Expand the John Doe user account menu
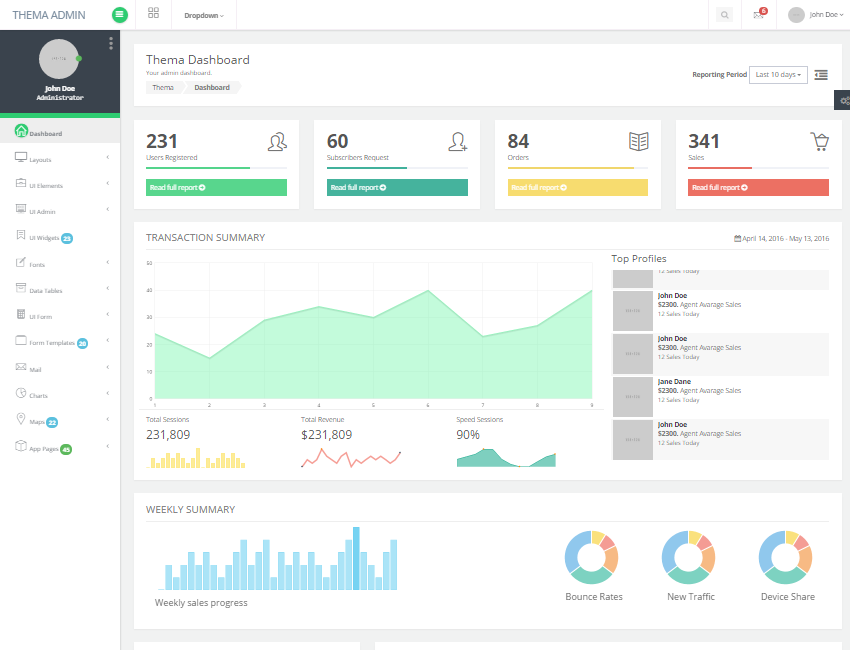850x650 pixels. click(x=813, y=15)
